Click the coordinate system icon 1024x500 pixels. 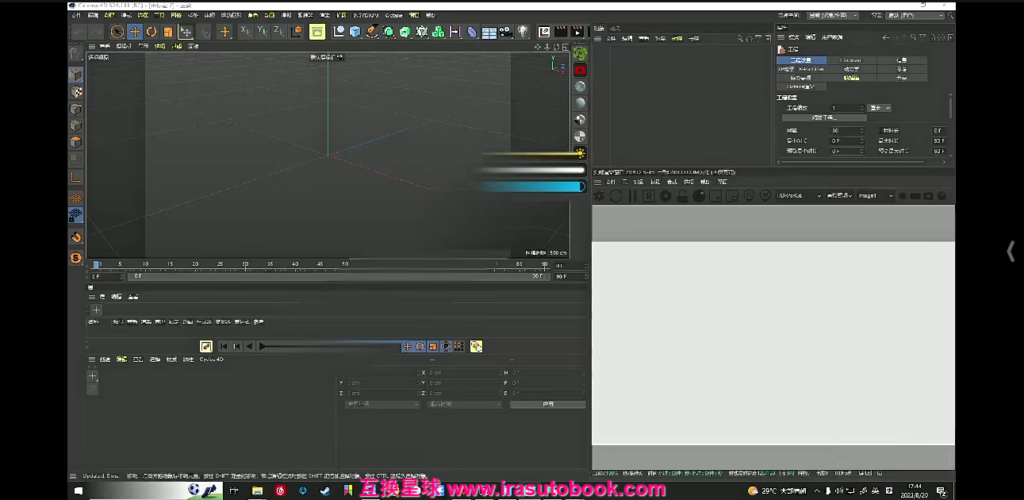pos(296,31)
